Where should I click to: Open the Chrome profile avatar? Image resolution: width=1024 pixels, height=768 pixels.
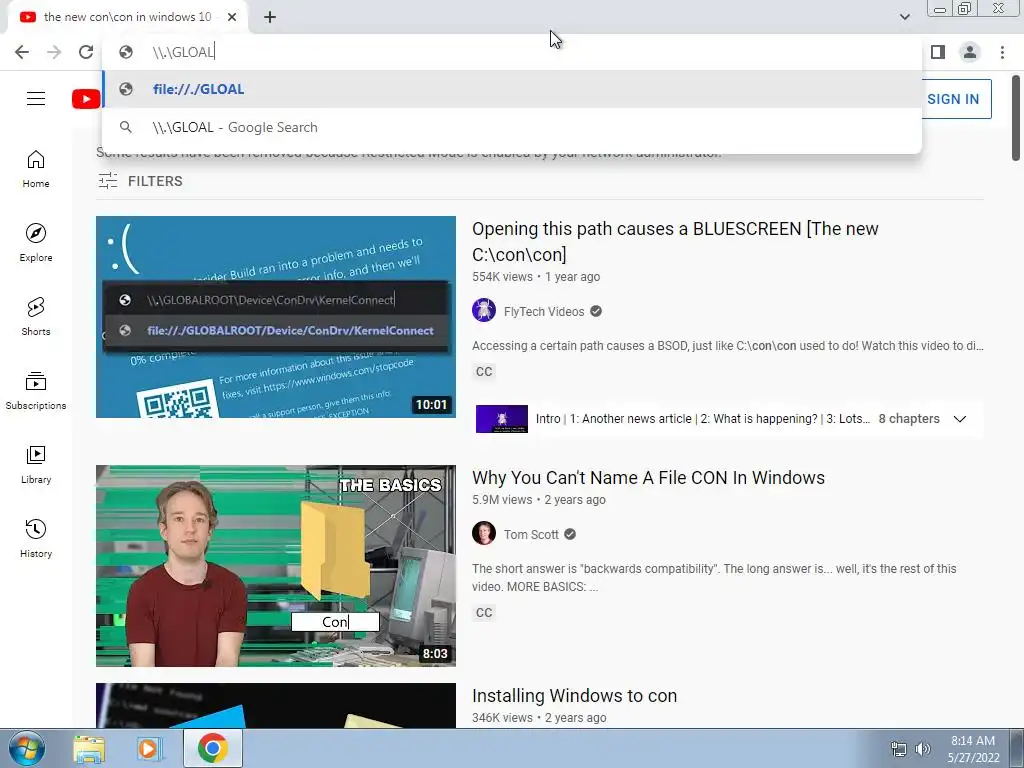coord(970,52)
